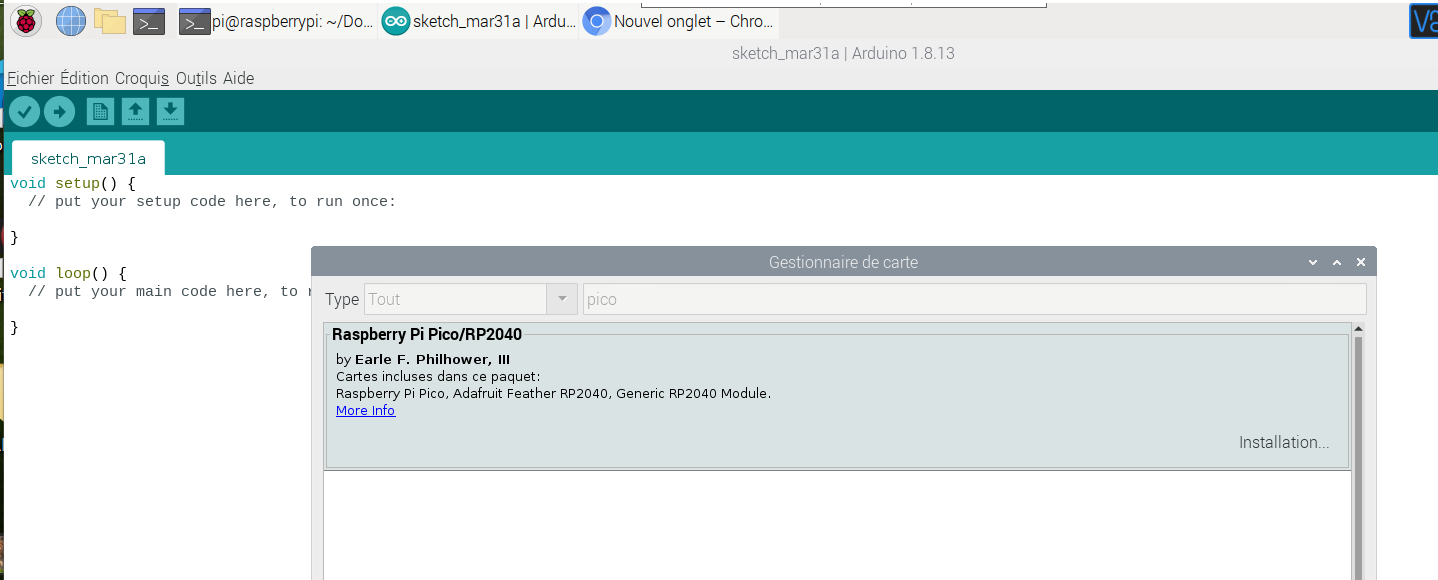Viewport: 1438px width, 580px height.
Task: Open the file manager folders icon
Action: pos(109,20)
